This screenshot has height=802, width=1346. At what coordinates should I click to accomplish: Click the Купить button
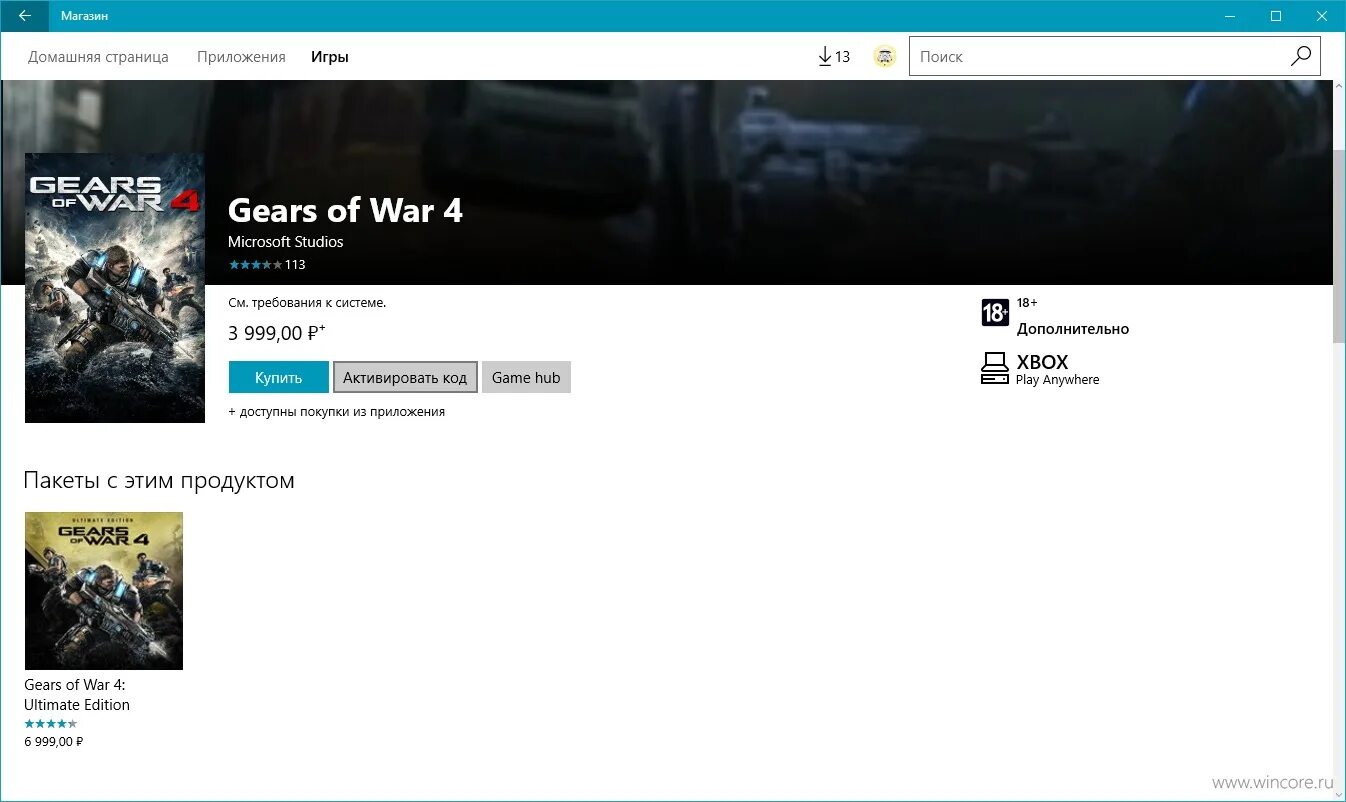(278, 377)
